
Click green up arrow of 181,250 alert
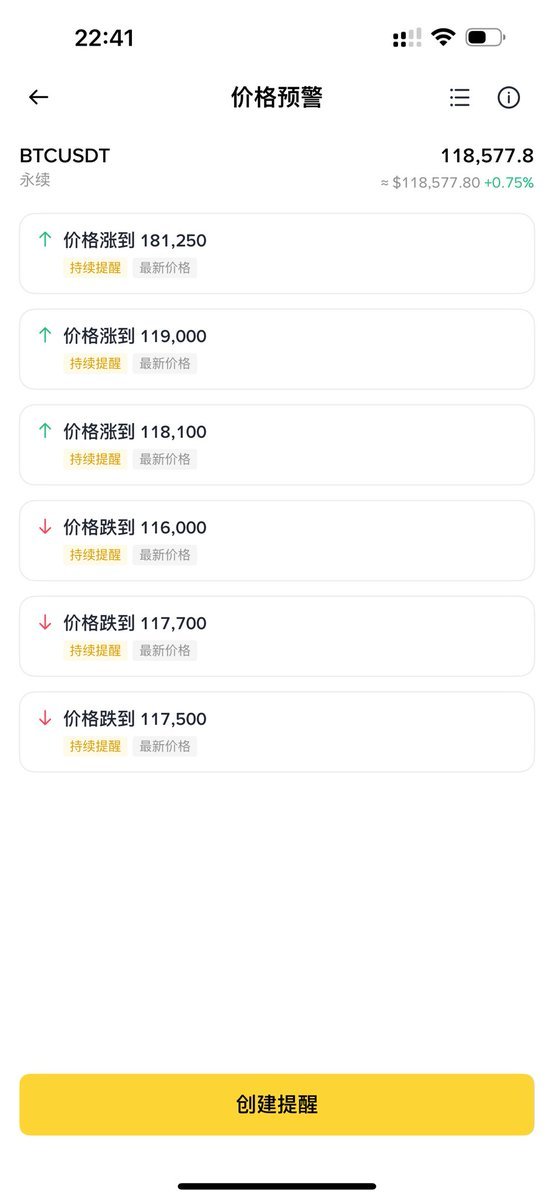pyautogui.click(x=44, y=240)
